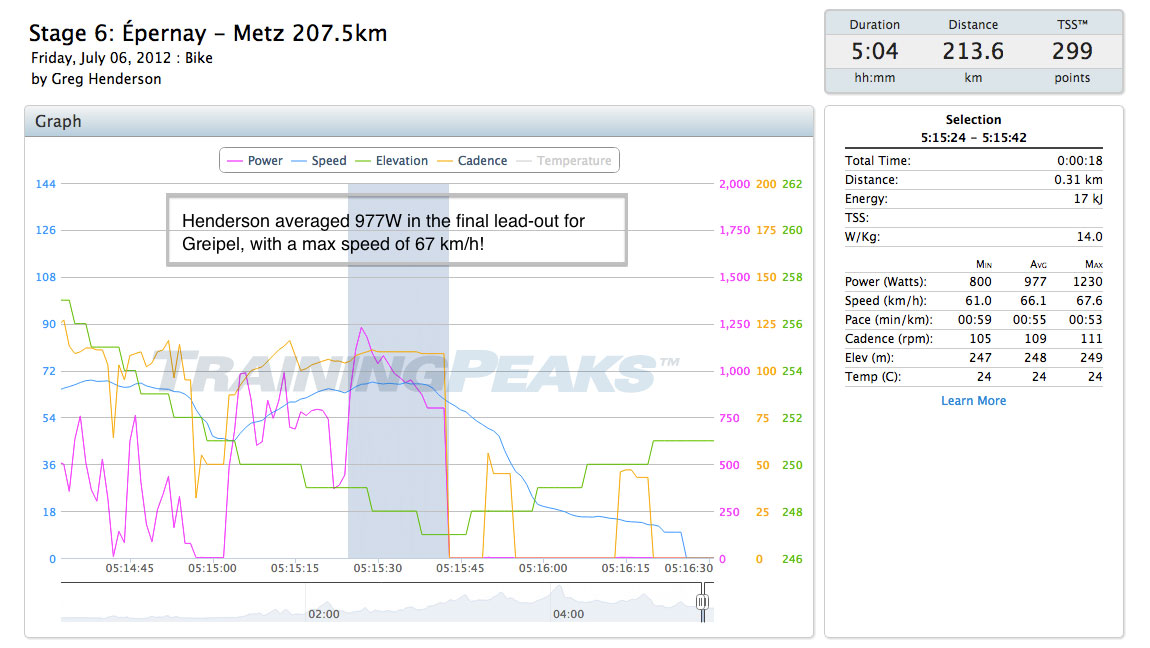The image size is (1150, 648).
Task: Toggle the Power series in legend
Action: (256, 161)
